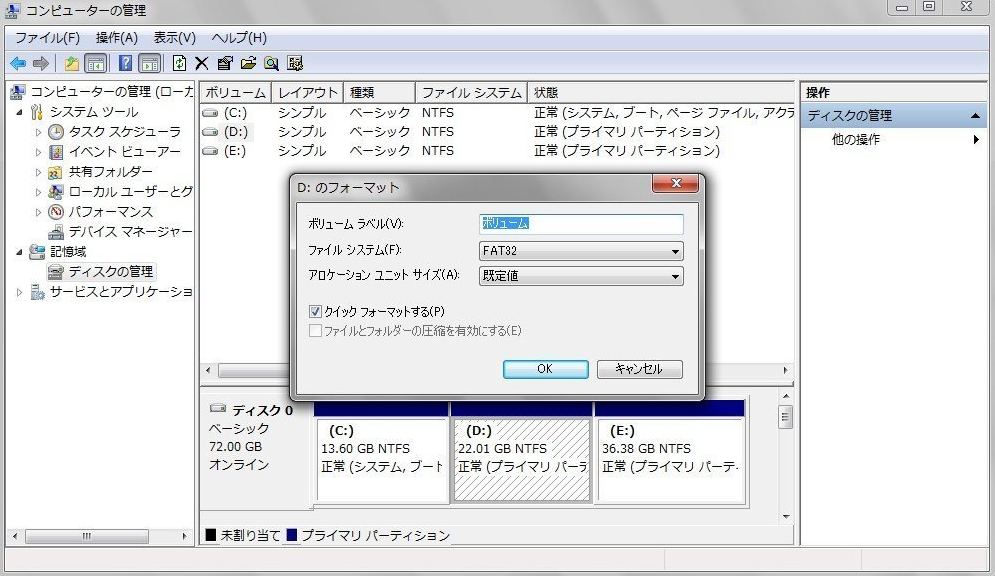Image resolution: width=995 pixels, height=576 pixels.
Task: Click the disabled 圧縮を有効にする checkbox
Action: [x=315, y=331]
